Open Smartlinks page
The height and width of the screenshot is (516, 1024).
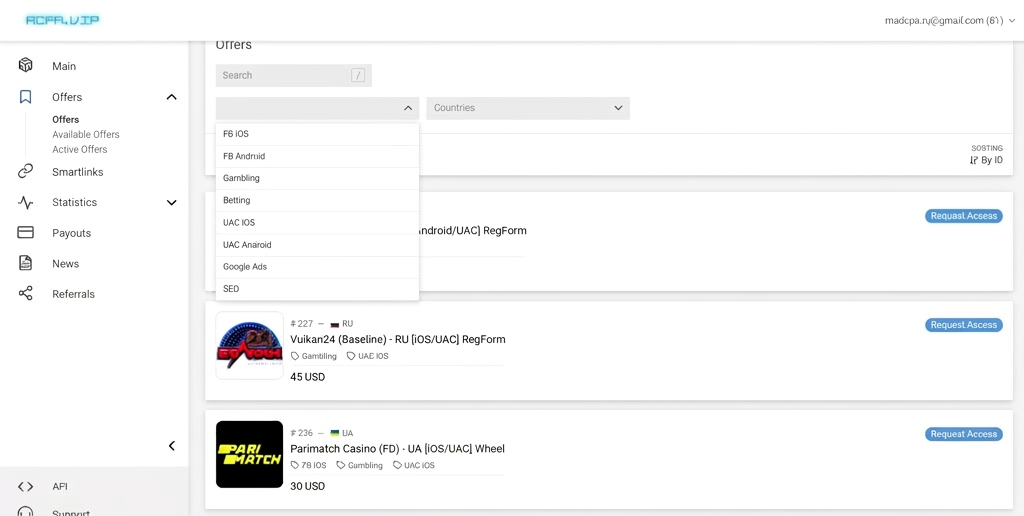click(x=78, y=172)
